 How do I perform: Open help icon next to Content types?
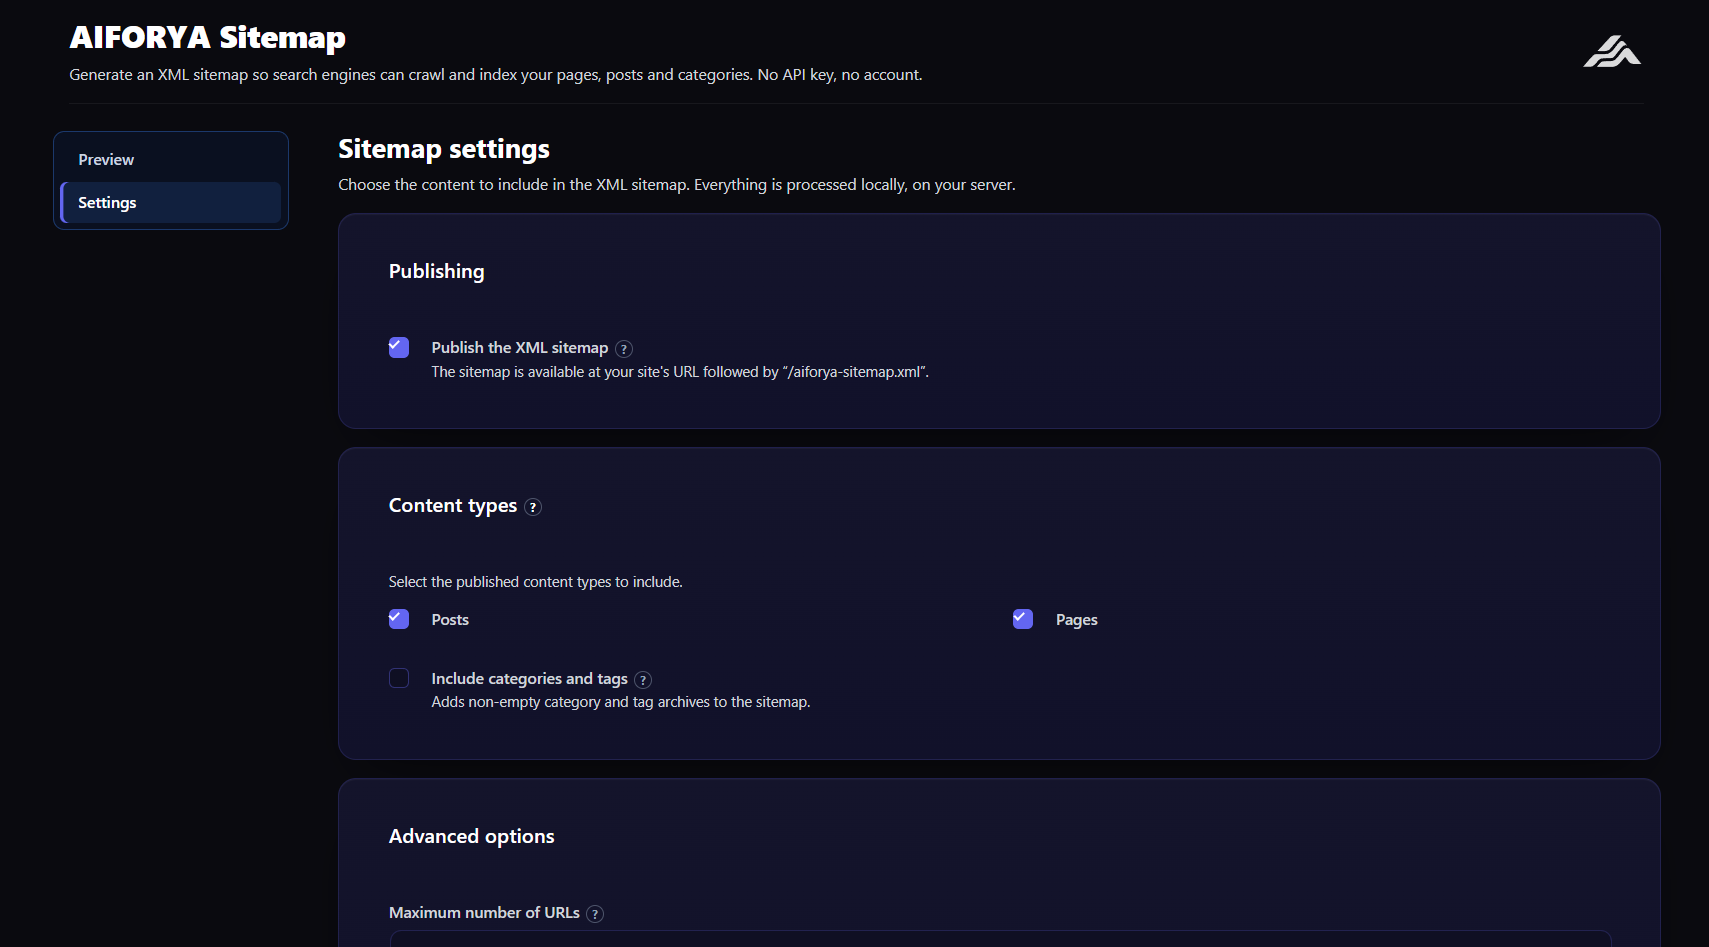pyautogui.click(x=533, y=507)
